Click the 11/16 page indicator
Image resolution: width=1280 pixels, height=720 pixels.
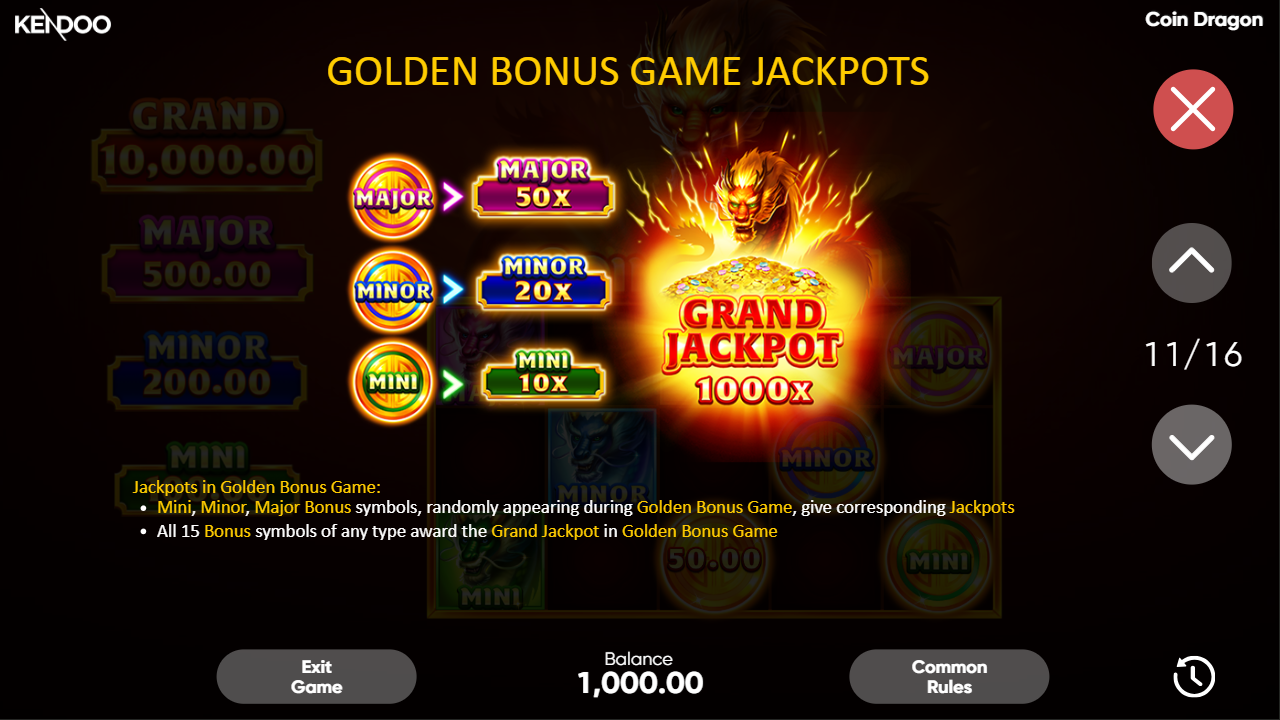[x=1192, y=354]
